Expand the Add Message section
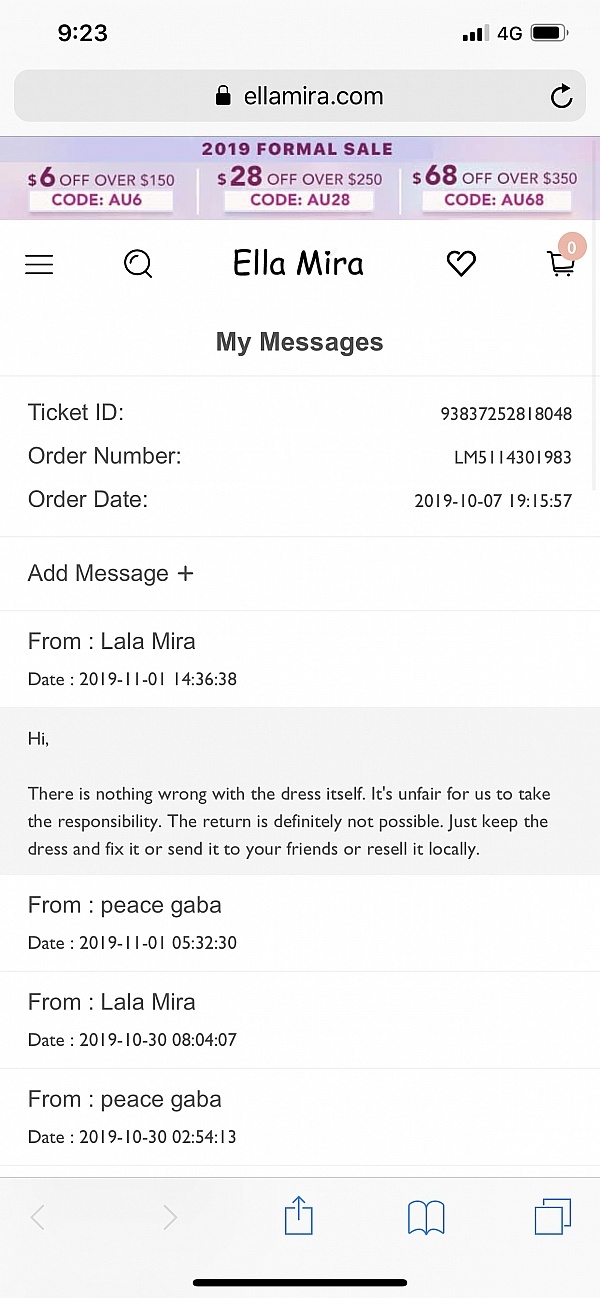This screenshot has height=1298, width=600. click(110, 573)
